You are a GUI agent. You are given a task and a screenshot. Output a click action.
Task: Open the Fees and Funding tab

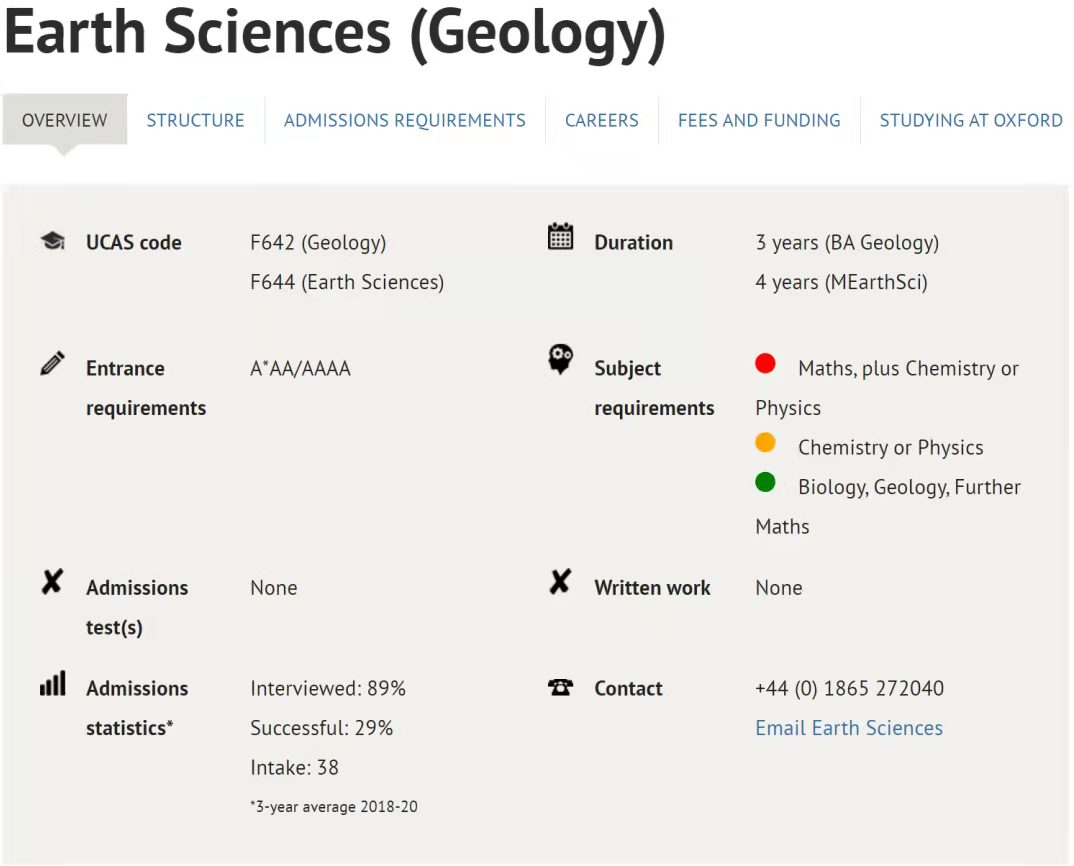click(x=759, y=120)
